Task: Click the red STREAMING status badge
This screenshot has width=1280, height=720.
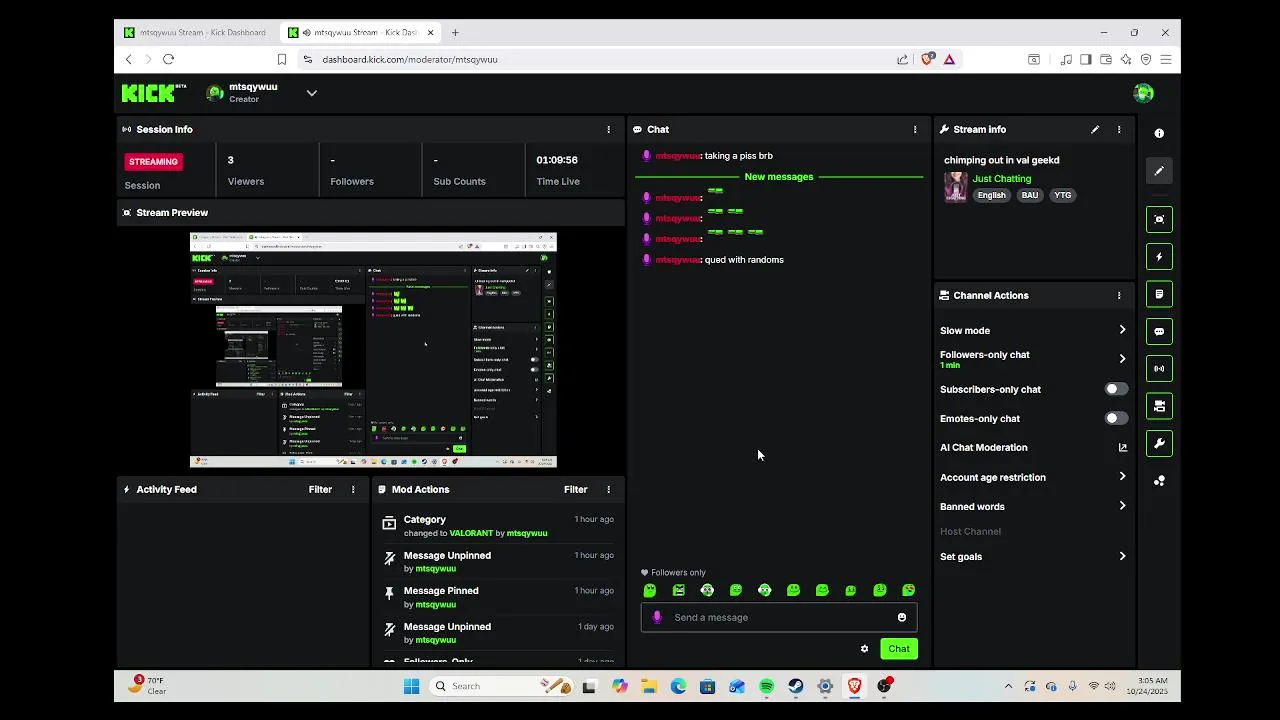Action: (x=154, y=161)
